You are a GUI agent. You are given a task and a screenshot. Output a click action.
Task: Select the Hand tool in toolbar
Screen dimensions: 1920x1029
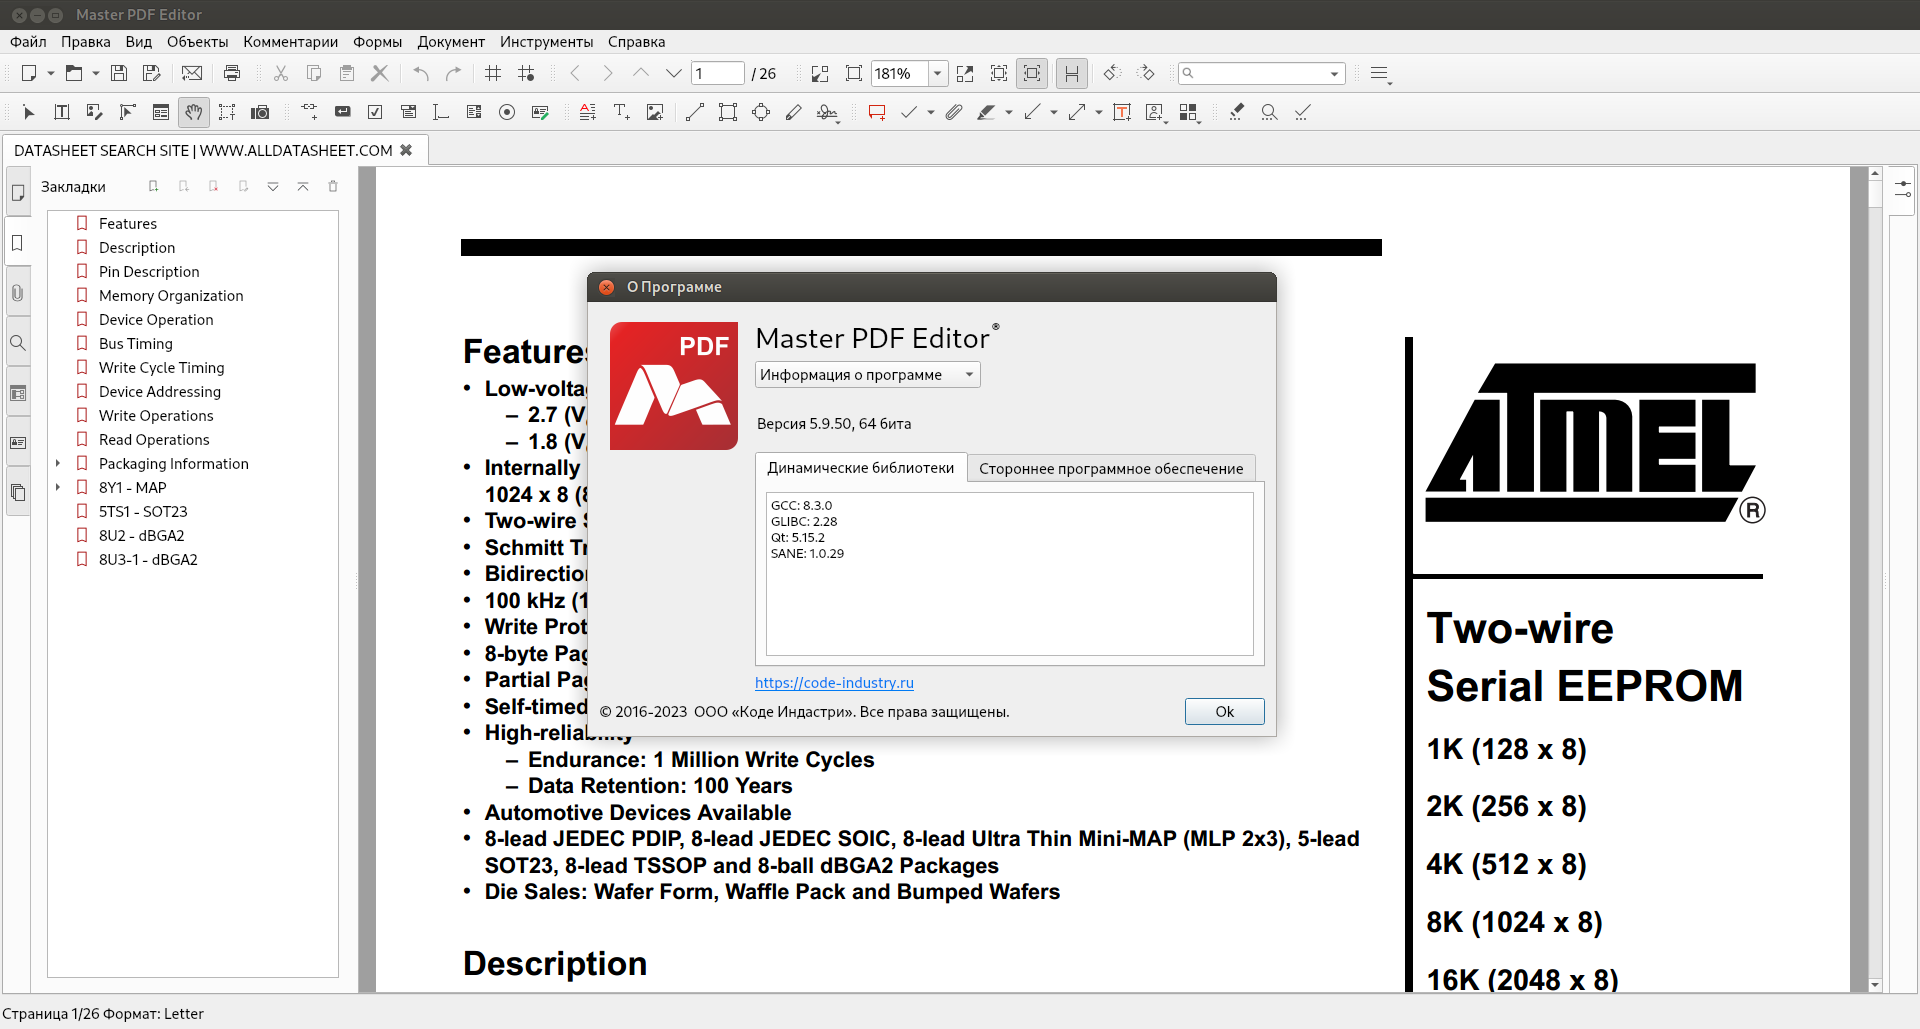(x=193, y=113)
